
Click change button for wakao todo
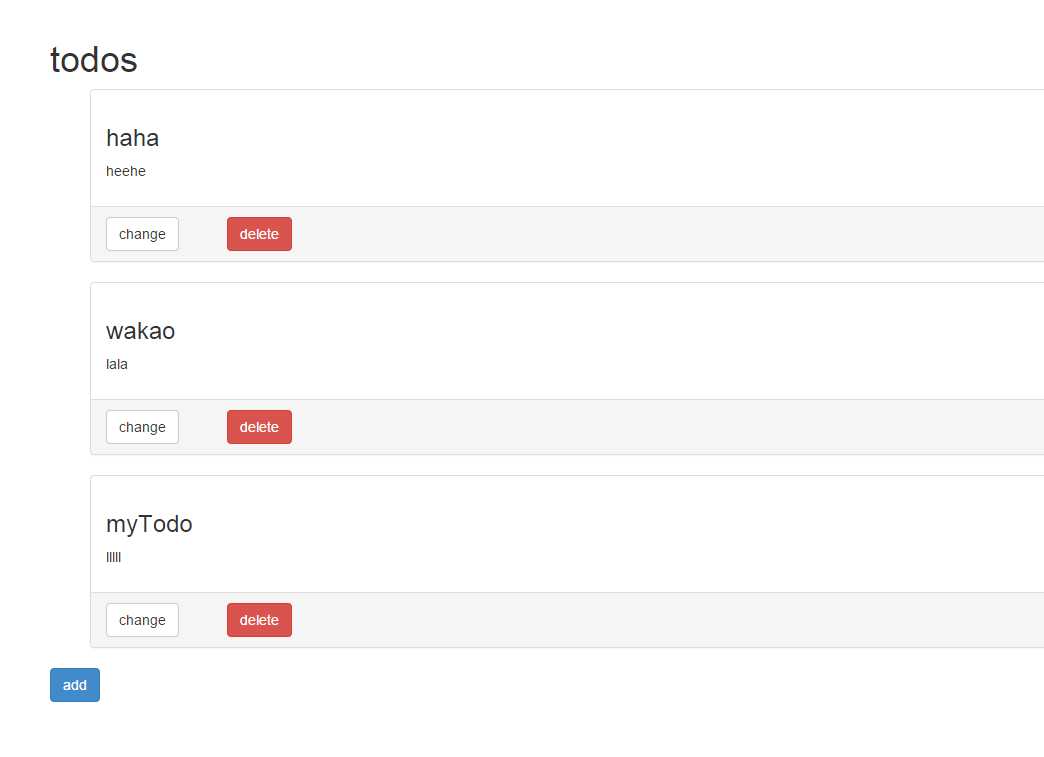(142, 427)
